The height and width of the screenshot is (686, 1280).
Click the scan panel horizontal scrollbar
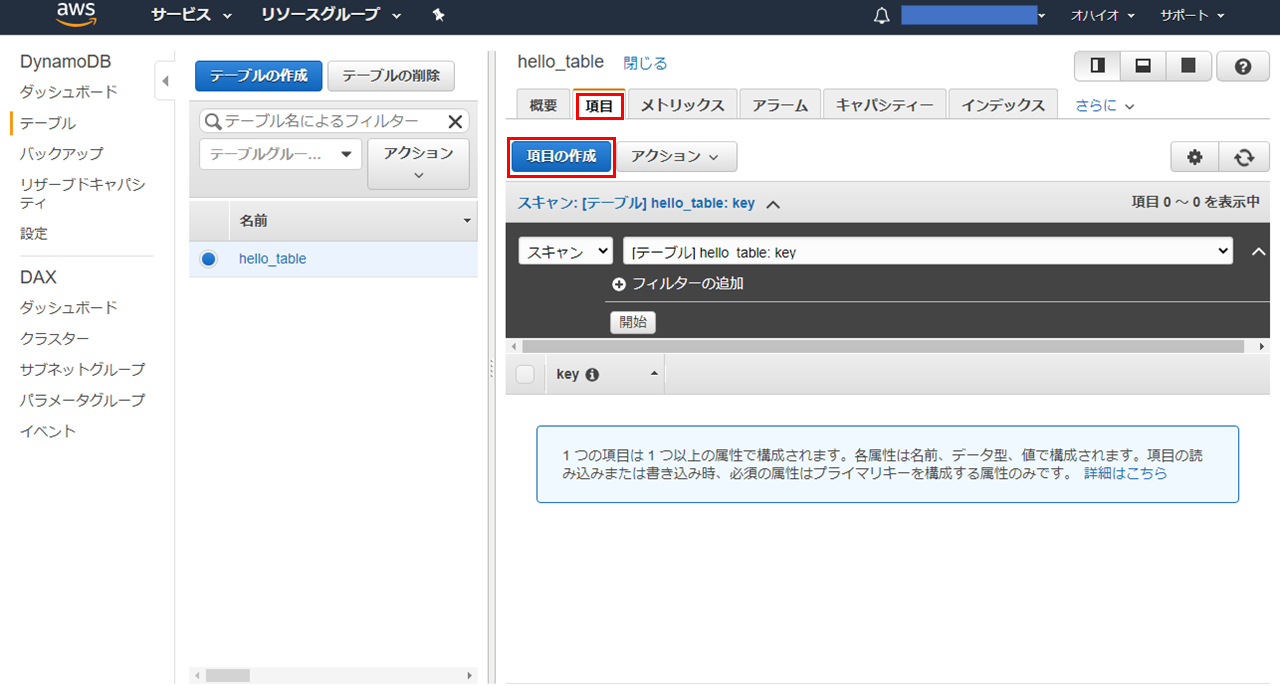coord(882,346)
